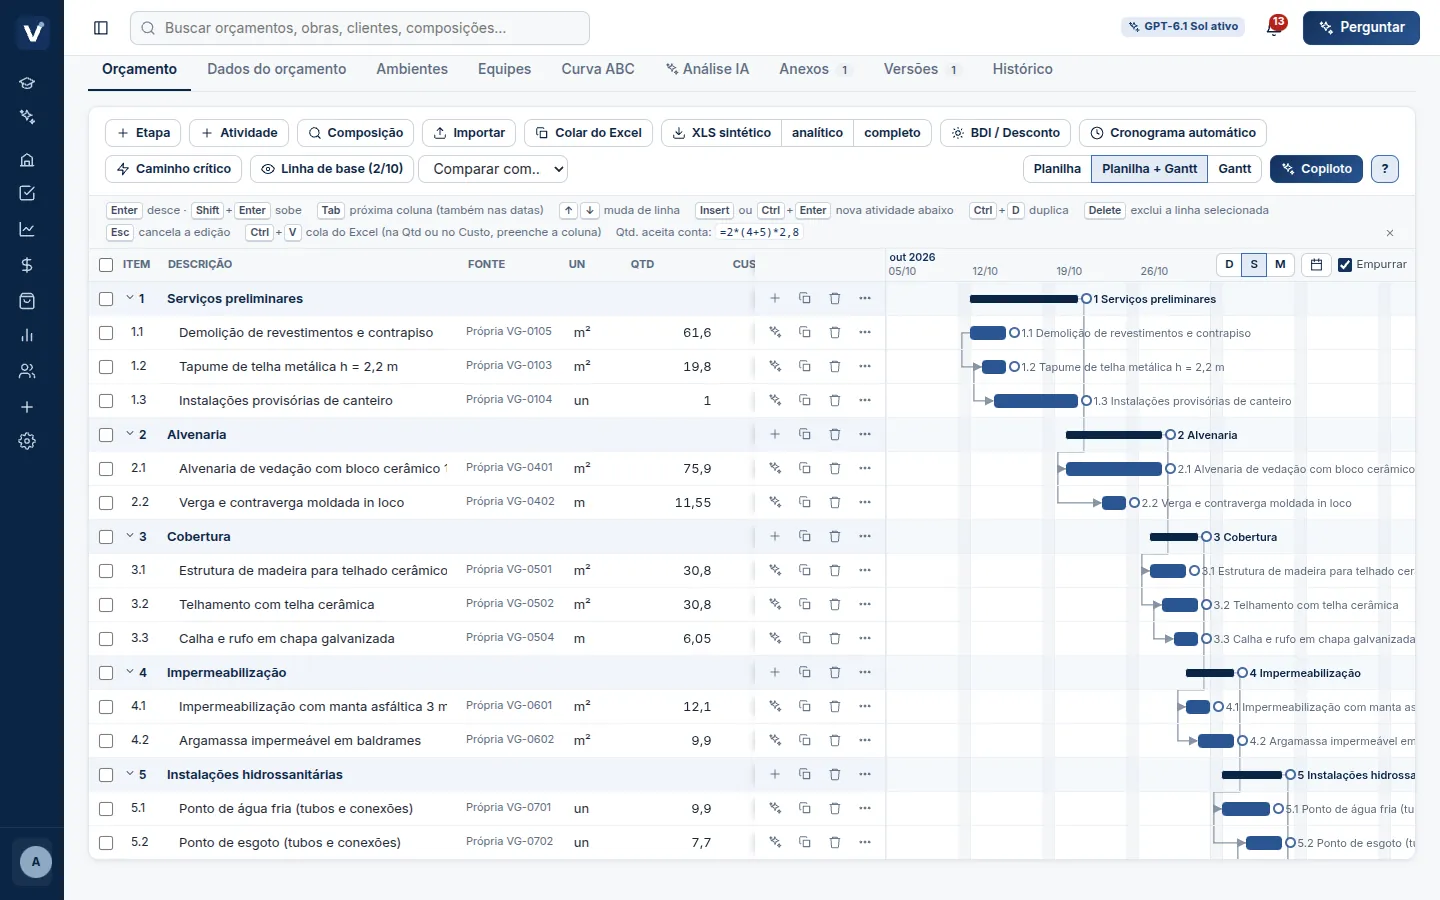The image size is (1440, 900).
Task: Check the select-all box in table header
Action: pyautogui.click(x=106, y=265)
